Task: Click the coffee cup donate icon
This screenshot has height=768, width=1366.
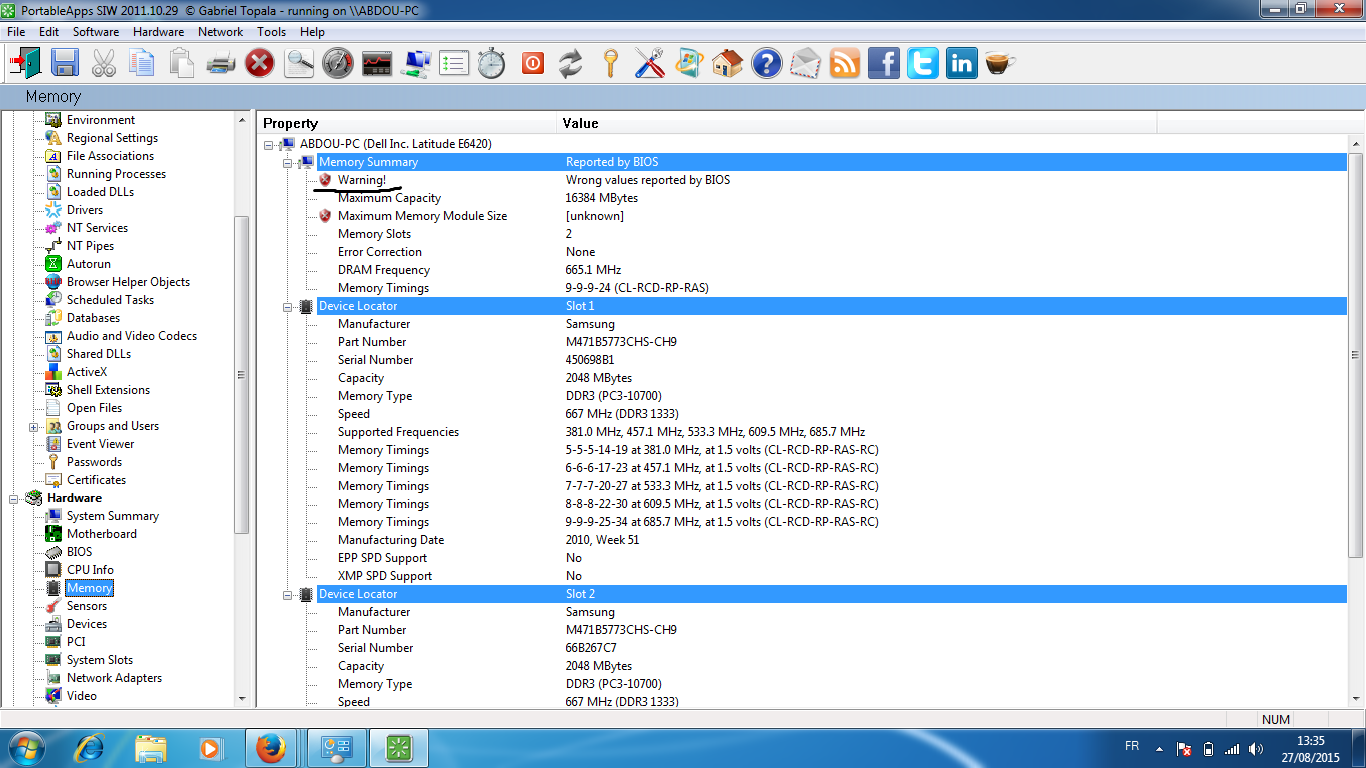Action: click(1000, 64)
